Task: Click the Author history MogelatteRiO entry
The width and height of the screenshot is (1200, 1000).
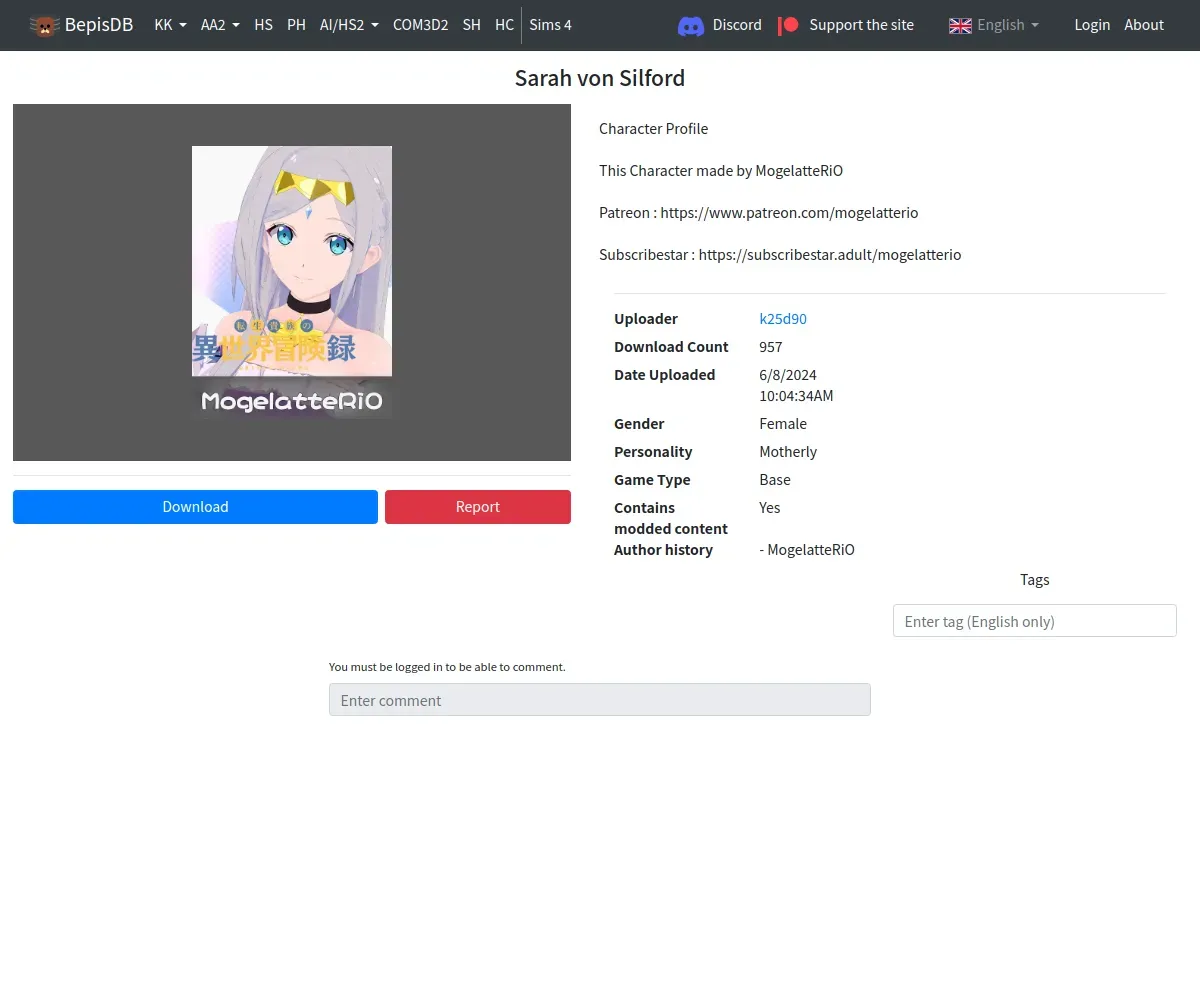Action: point(807,550)
